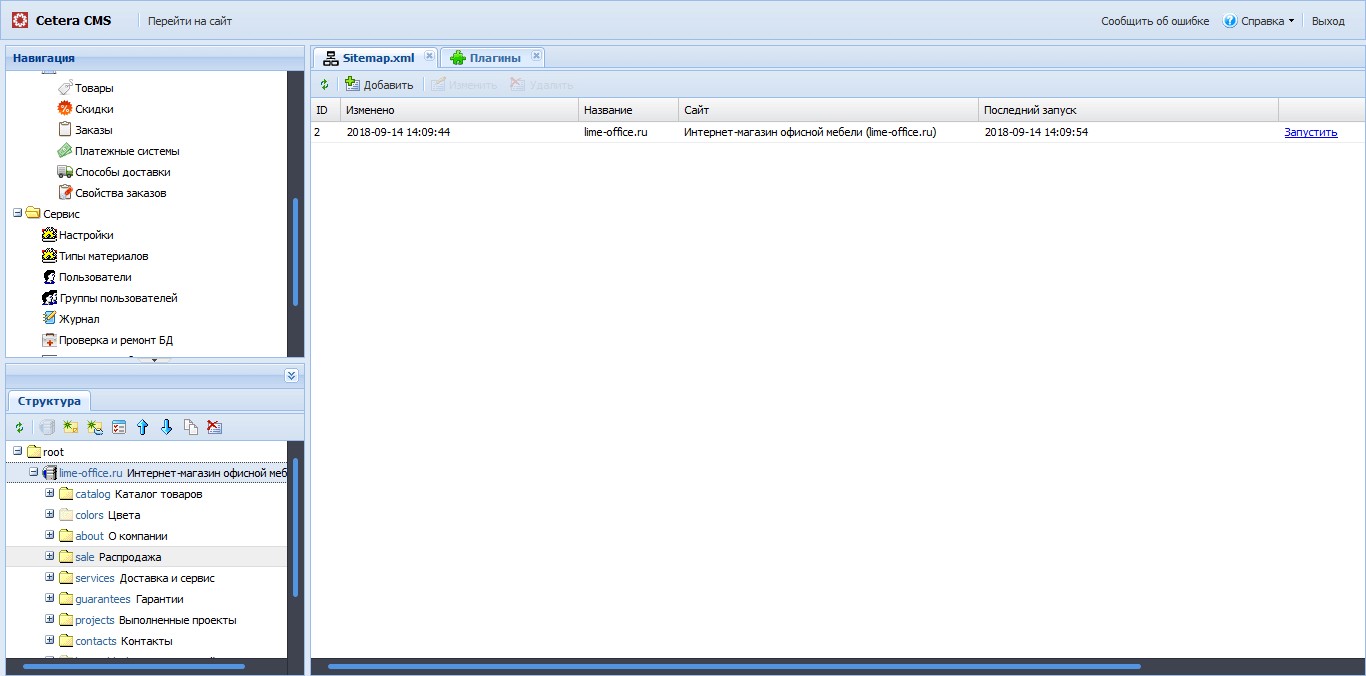This screenshot has height=676, width=1366.
Task: Click the Запустить link
Action: tap(1310, 131)
